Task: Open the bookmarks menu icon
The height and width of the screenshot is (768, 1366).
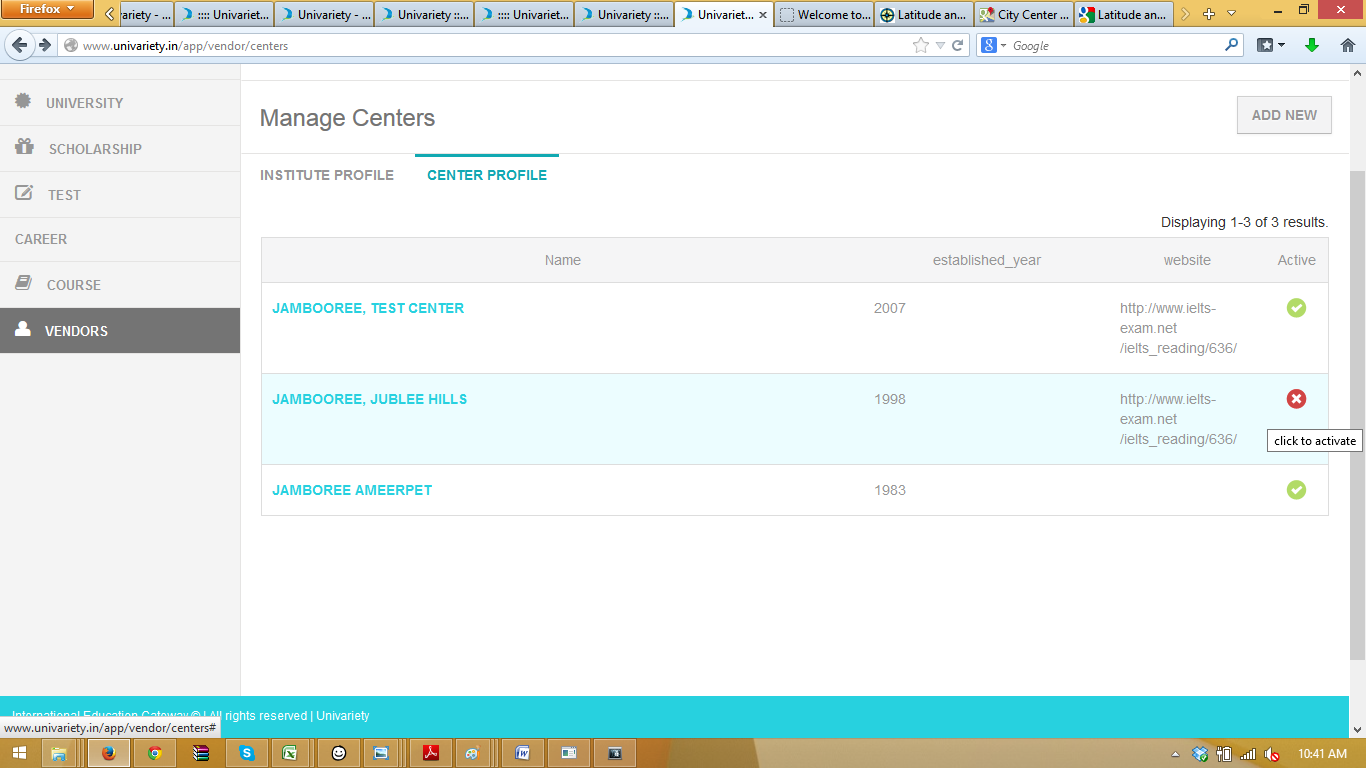Action: point(1271,45)
